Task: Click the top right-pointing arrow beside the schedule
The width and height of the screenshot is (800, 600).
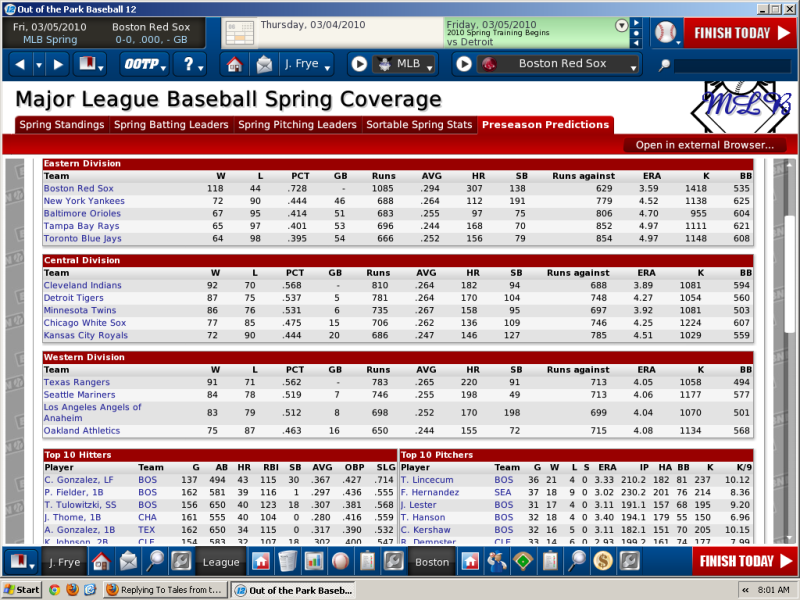Action: 636,23
